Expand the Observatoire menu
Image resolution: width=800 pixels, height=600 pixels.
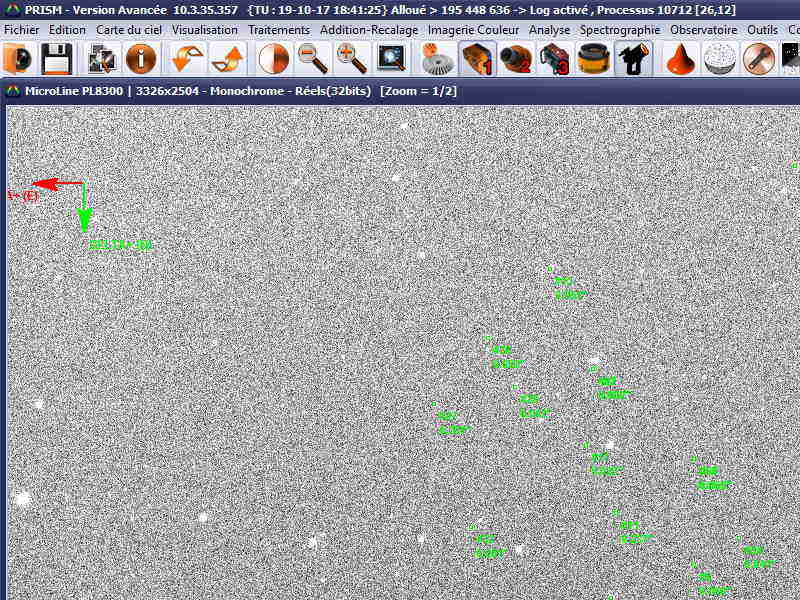coord(704,30)
